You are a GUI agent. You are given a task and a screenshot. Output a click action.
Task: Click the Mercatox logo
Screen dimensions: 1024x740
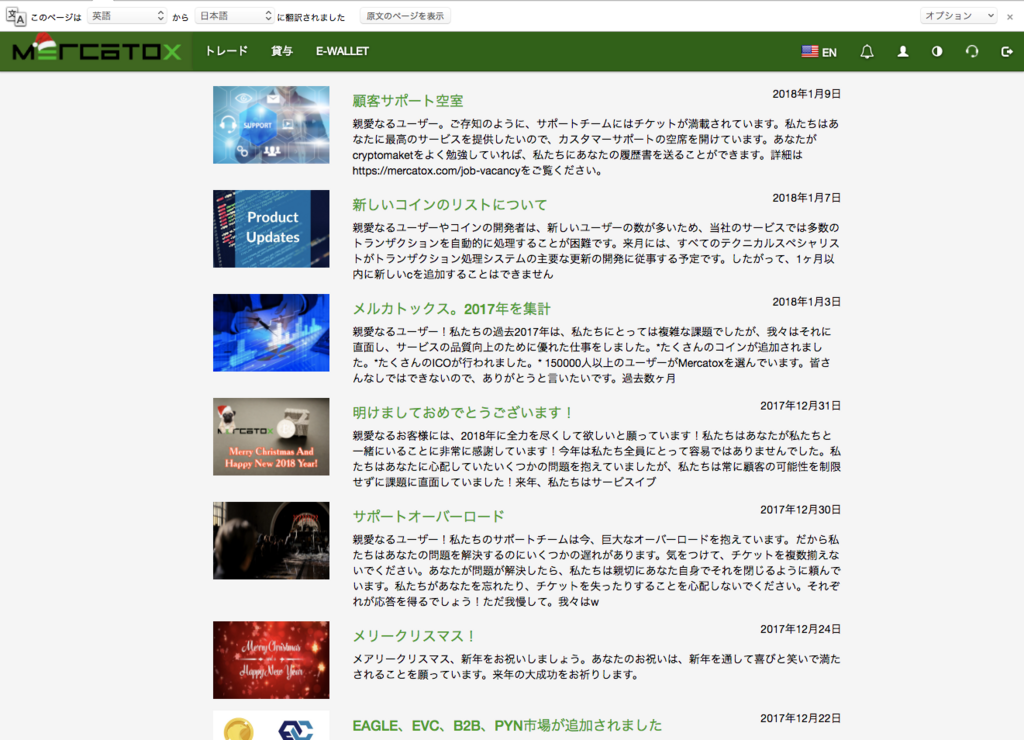tap(97, 50)
